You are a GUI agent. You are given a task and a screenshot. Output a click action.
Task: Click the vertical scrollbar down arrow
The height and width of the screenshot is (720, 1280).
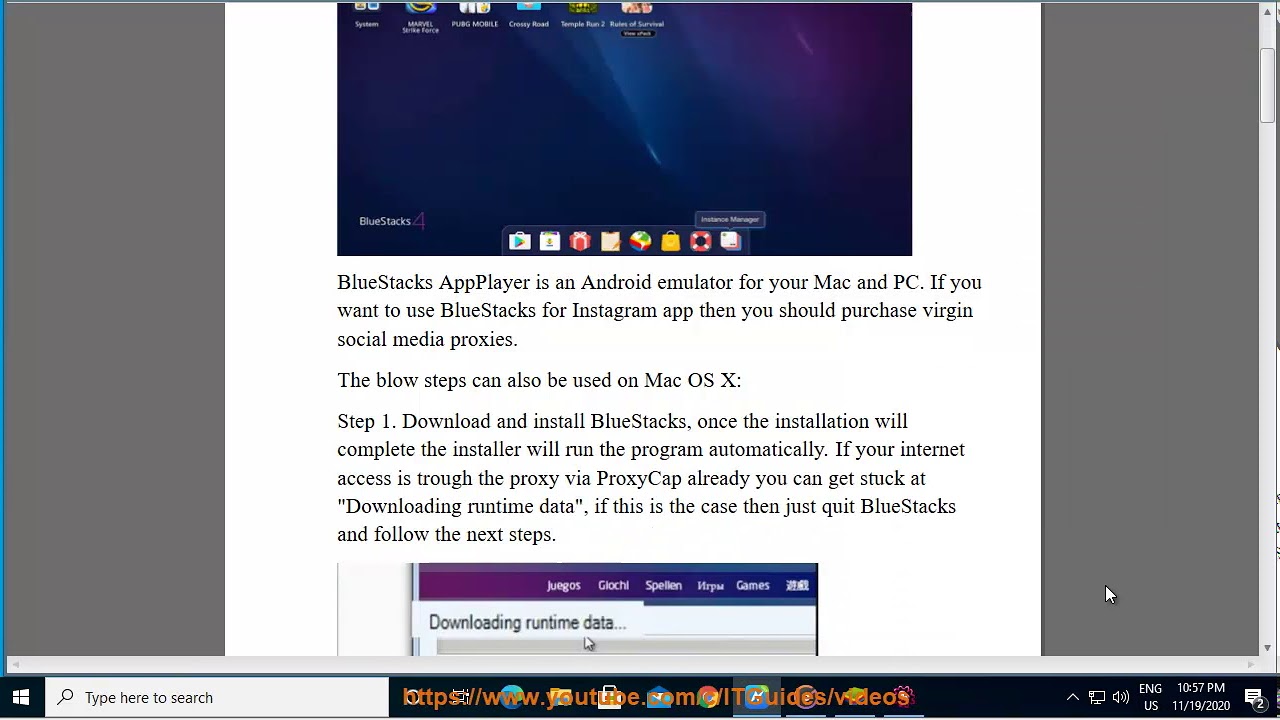[1268, 648]
